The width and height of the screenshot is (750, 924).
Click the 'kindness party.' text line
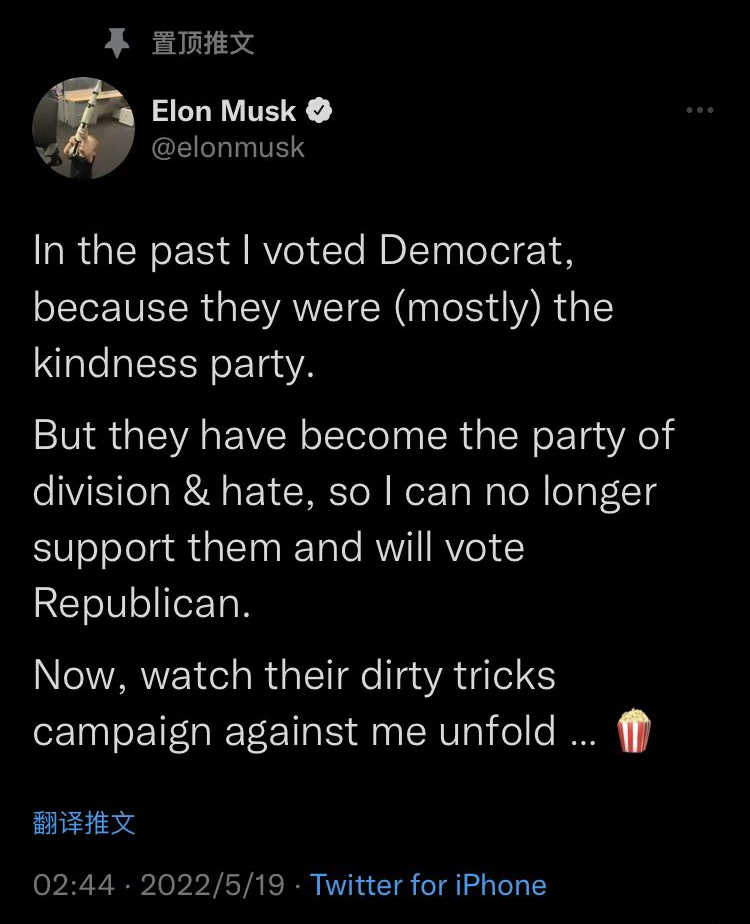click(x=174, y=363)
